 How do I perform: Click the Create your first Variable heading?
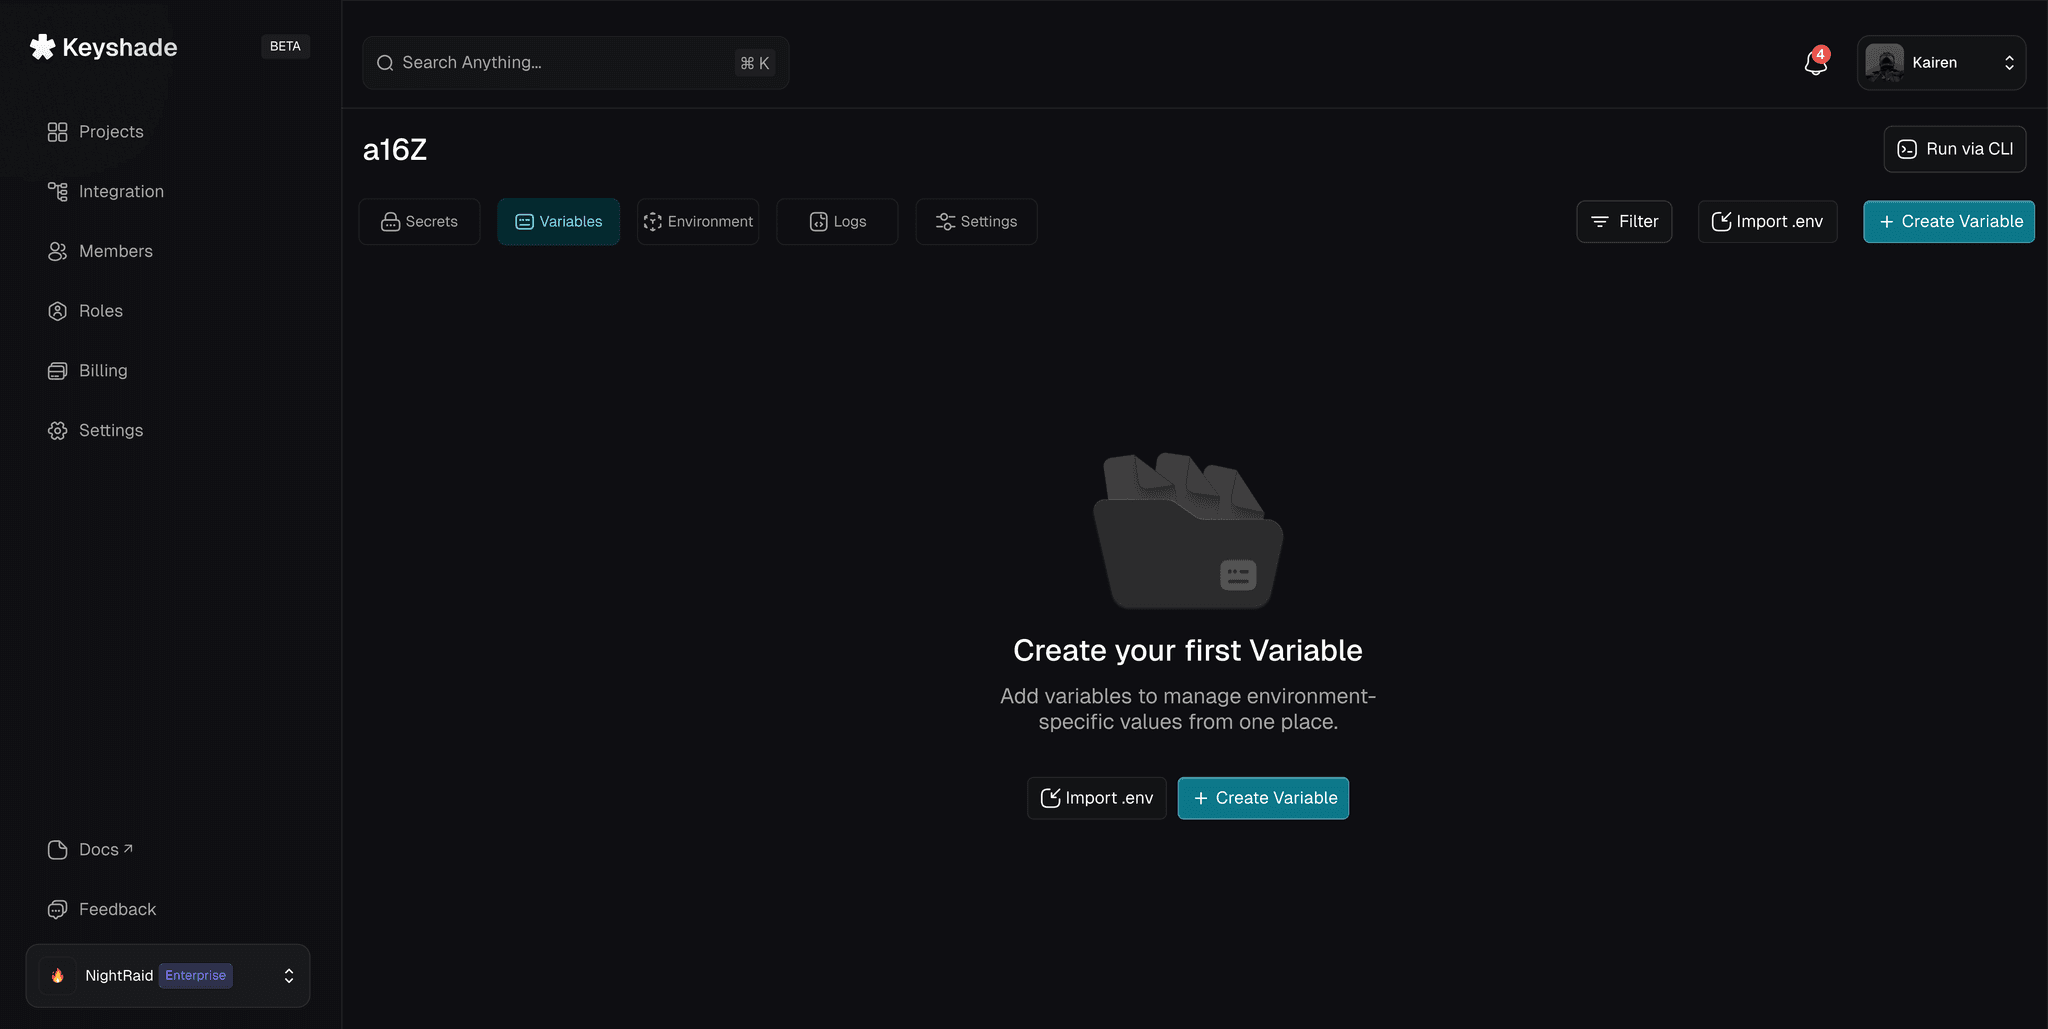1188,650
